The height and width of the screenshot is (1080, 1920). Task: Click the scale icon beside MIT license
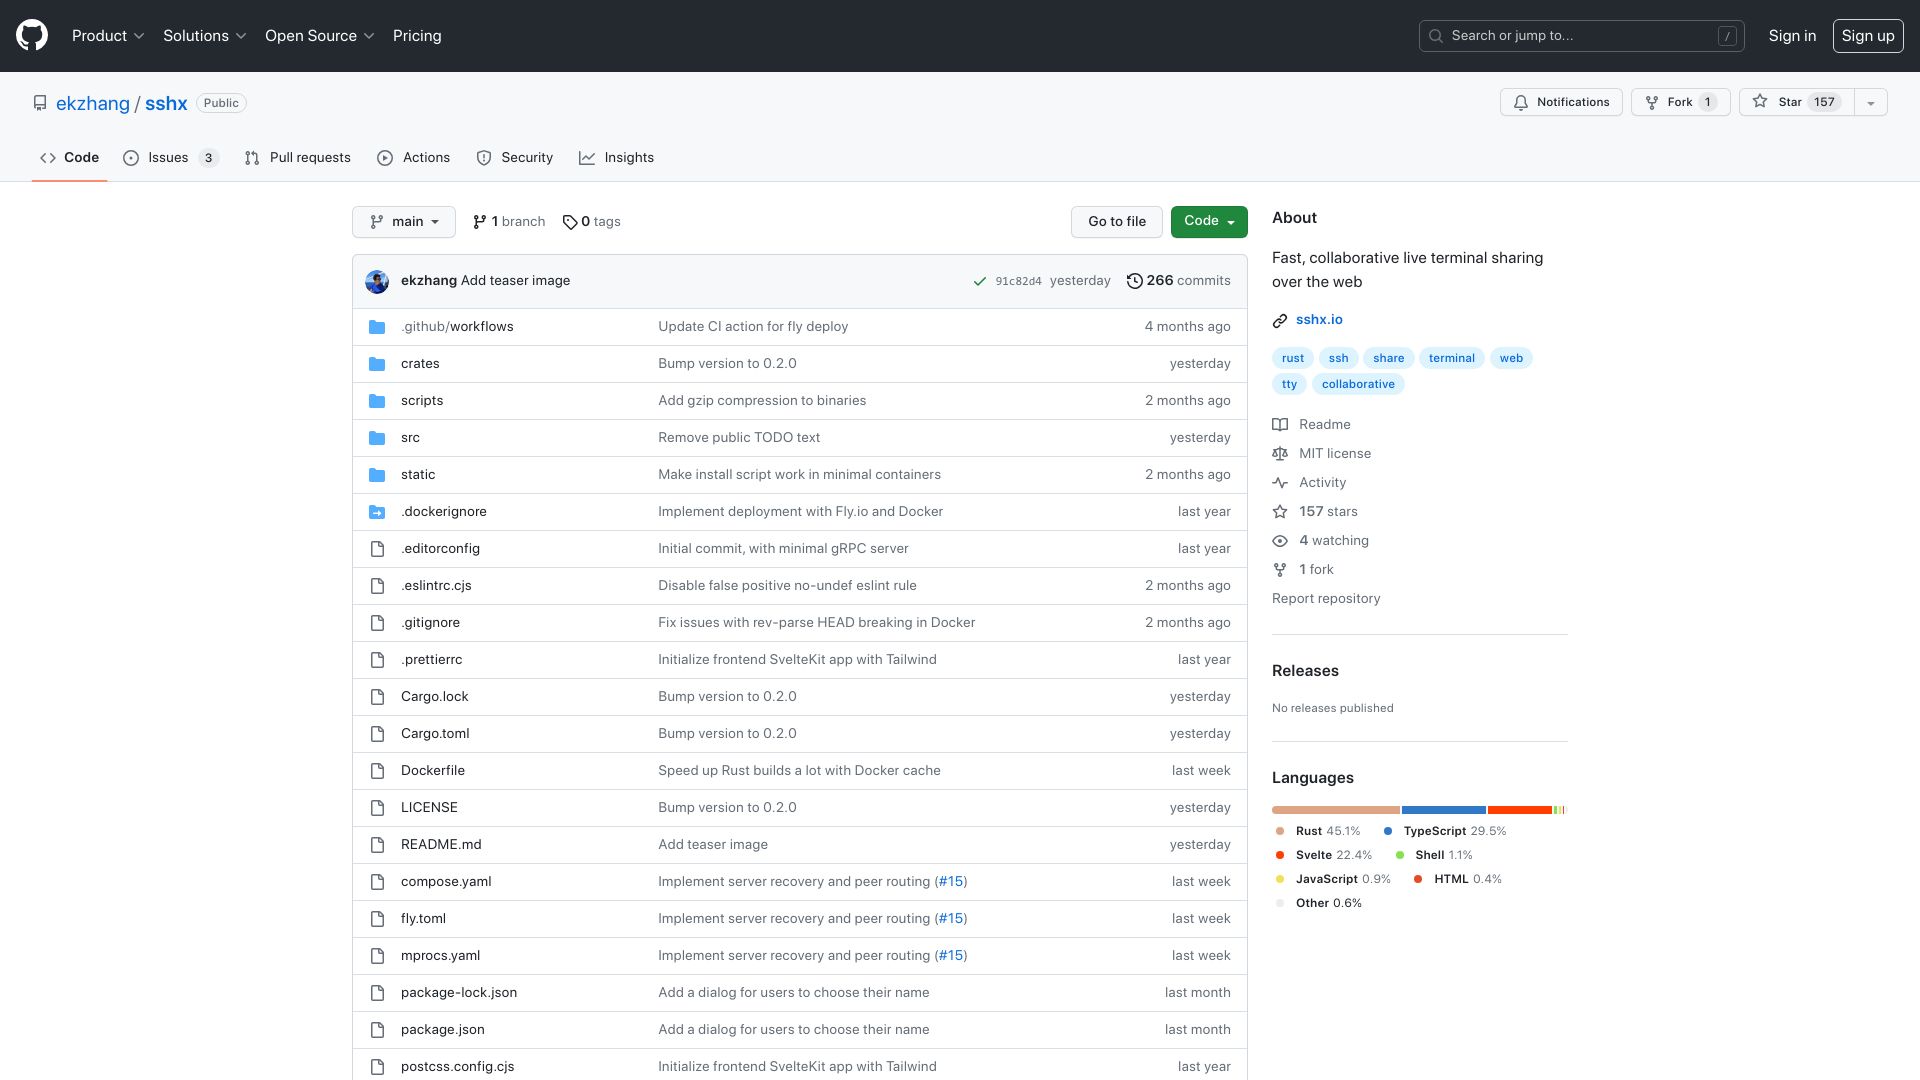click(x=1280, y=454)
